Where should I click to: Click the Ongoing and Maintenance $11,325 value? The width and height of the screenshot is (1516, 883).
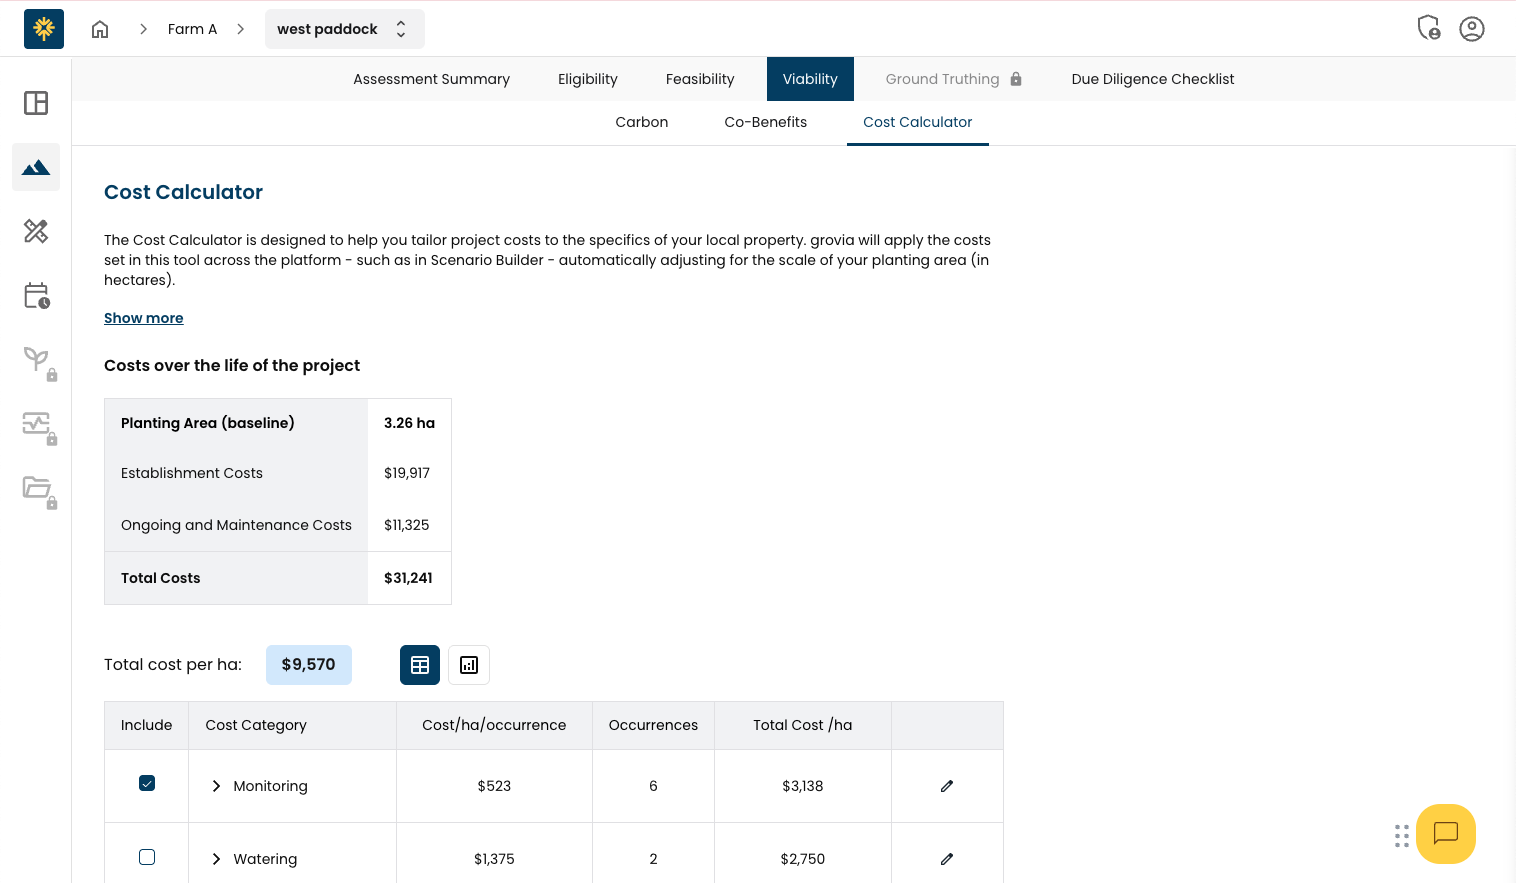coord(407,525)
